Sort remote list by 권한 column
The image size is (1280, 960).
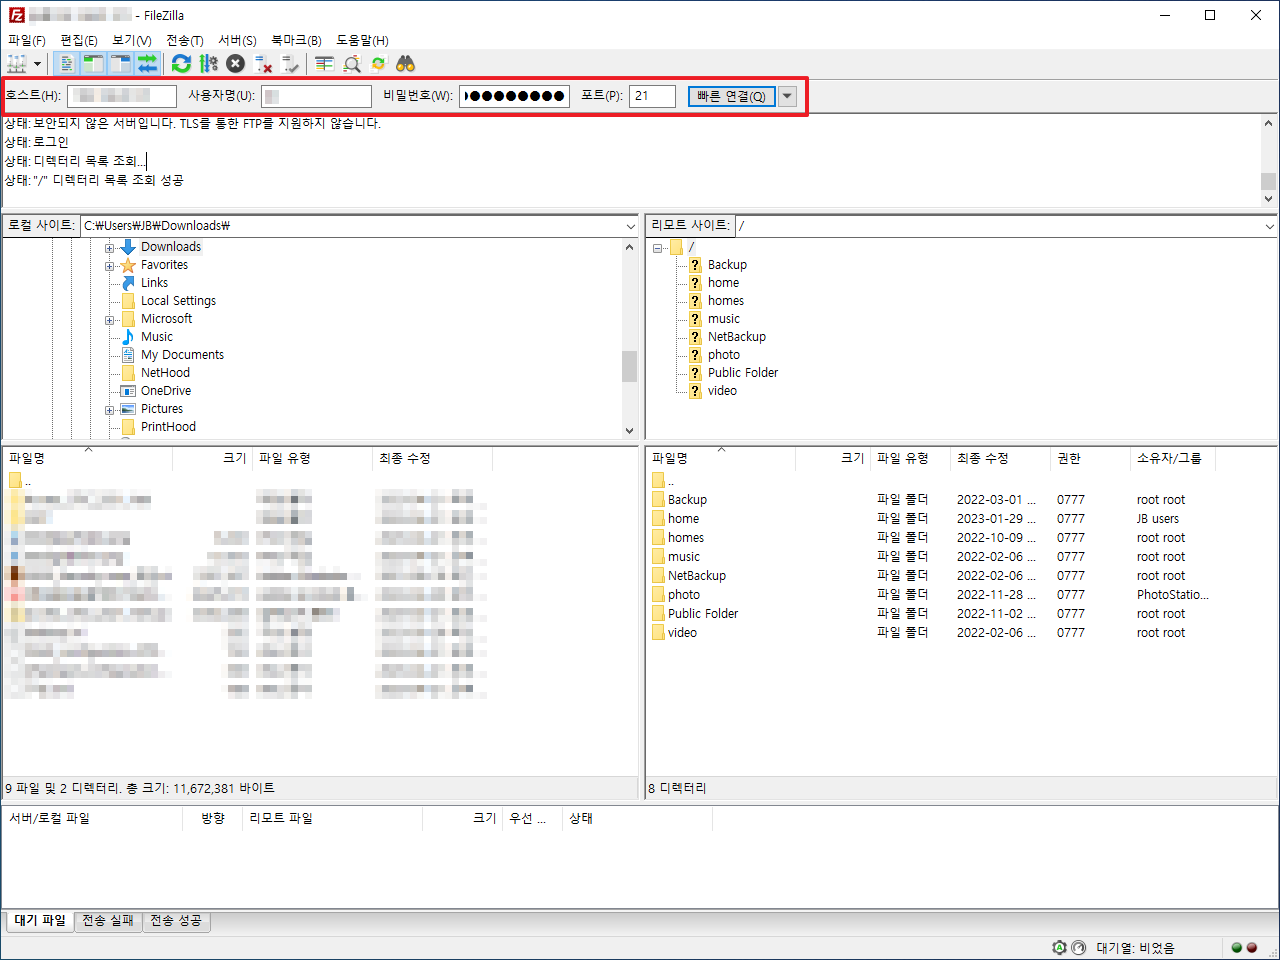pyautogui.click(x=1090, y=458)
